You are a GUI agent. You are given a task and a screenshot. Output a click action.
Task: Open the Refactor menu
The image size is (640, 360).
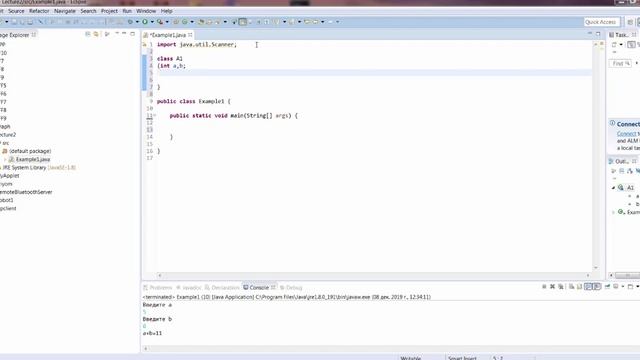tap(39, 11)
